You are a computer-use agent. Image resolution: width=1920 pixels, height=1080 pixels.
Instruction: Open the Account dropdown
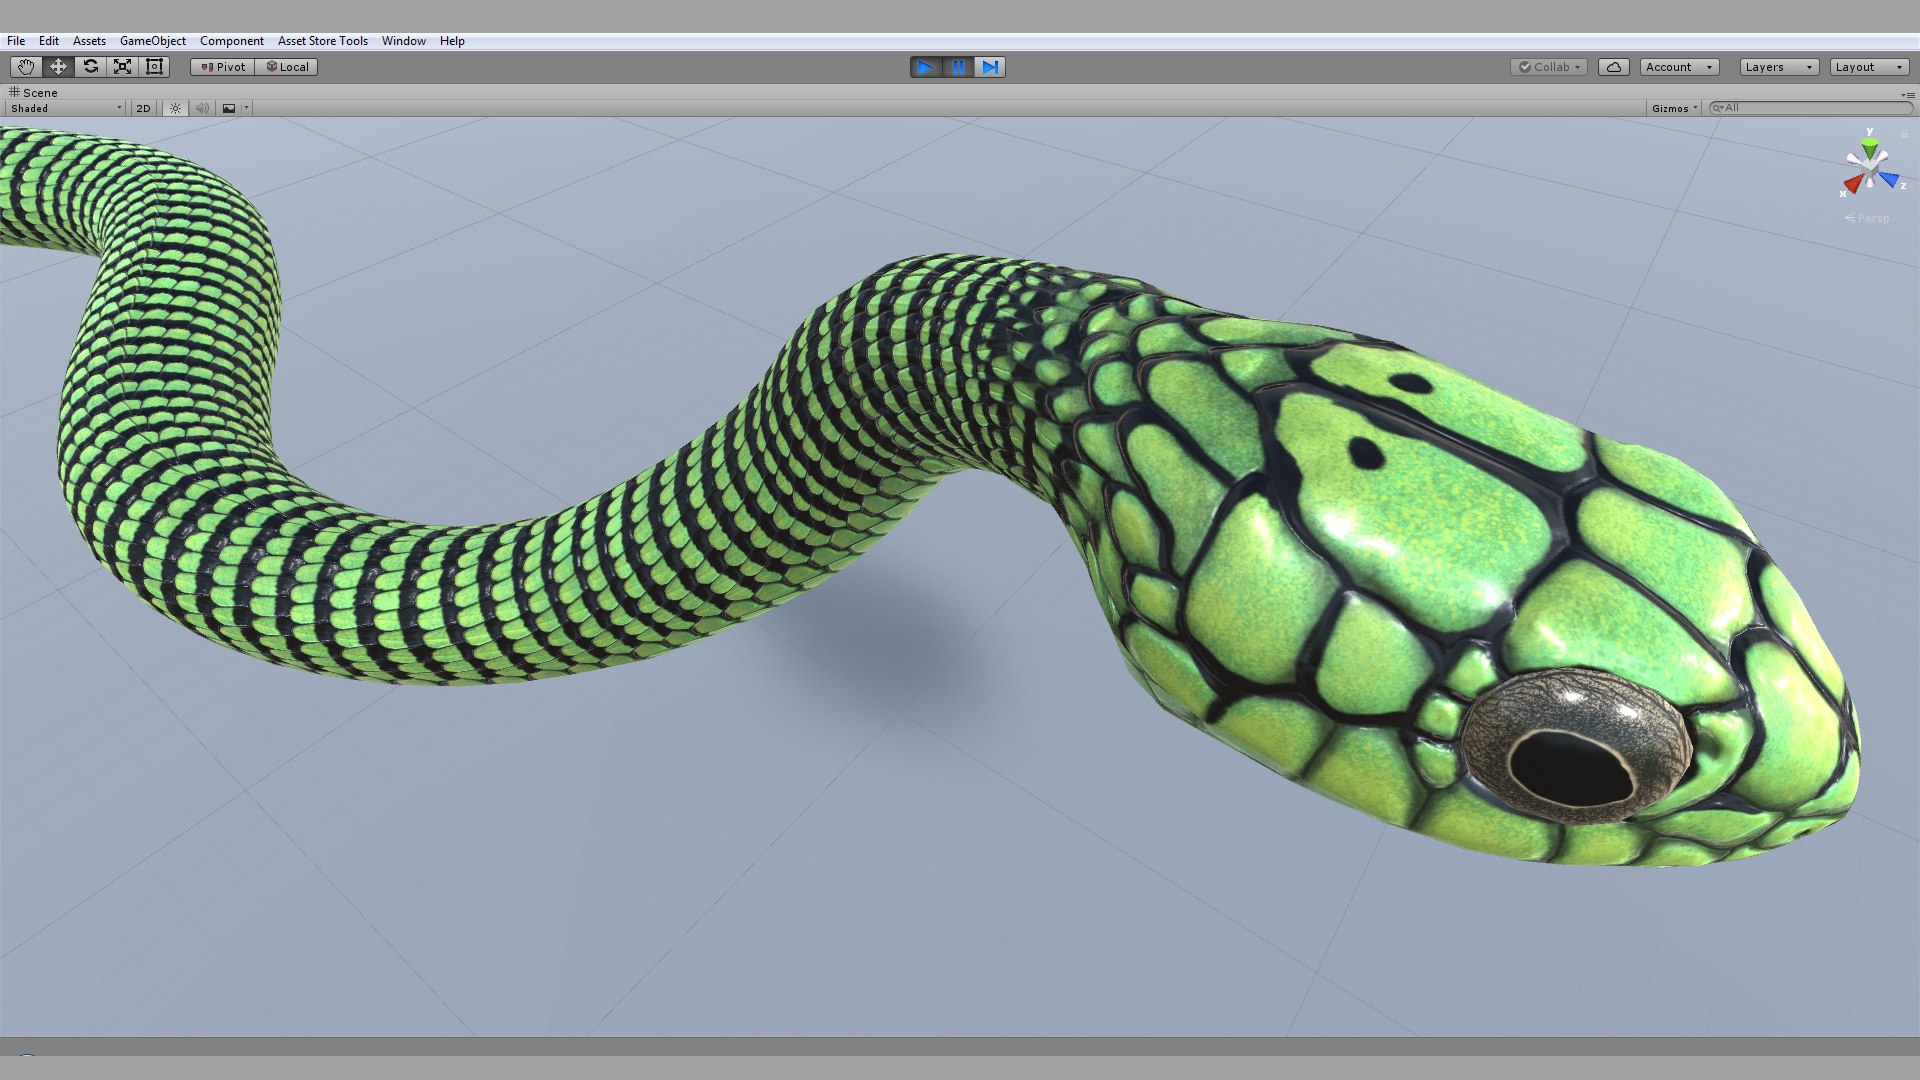pos(1679,67)
